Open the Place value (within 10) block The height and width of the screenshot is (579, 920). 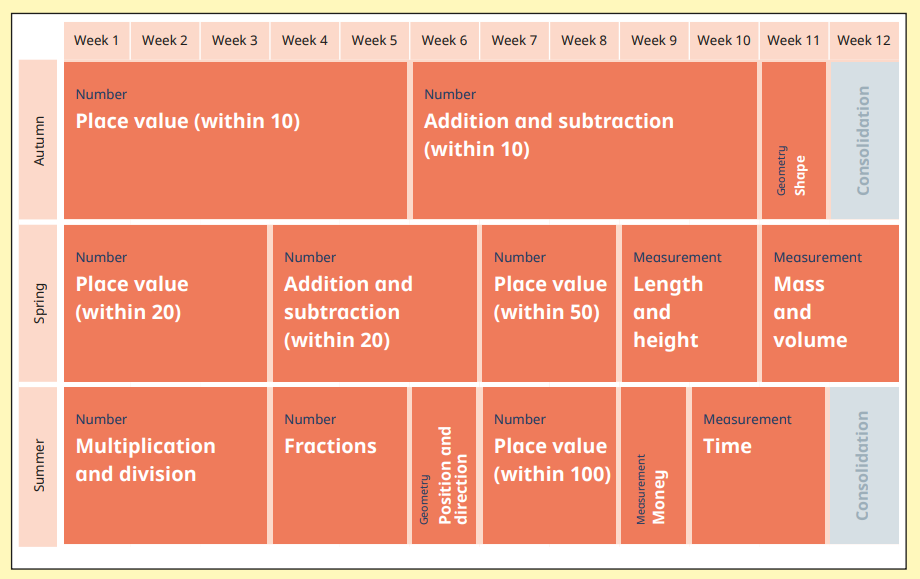point(235,140)
